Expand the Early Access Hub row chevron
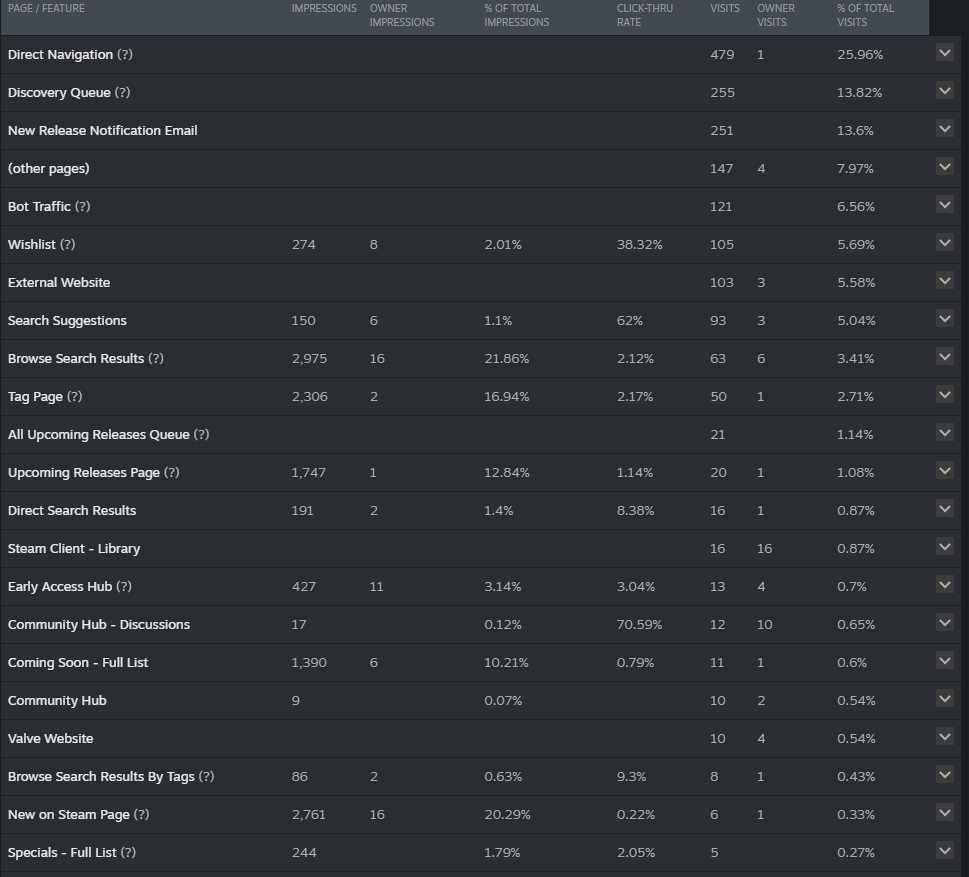969x877 pixels. pos(944,585)
